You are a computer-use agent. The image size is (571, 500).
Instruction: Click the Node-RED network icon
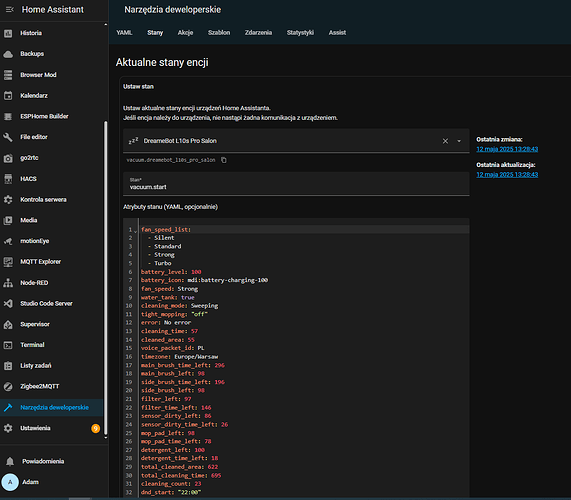tap(8, 283)
